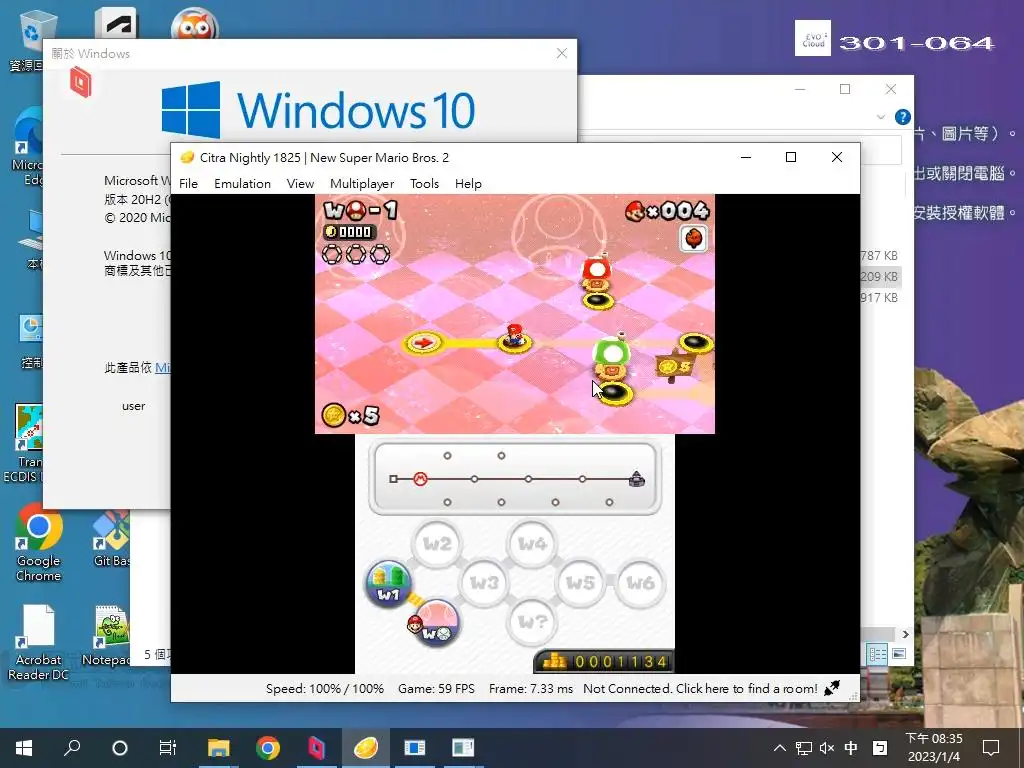Click the clock showing 08:35

tap(934, 739)
